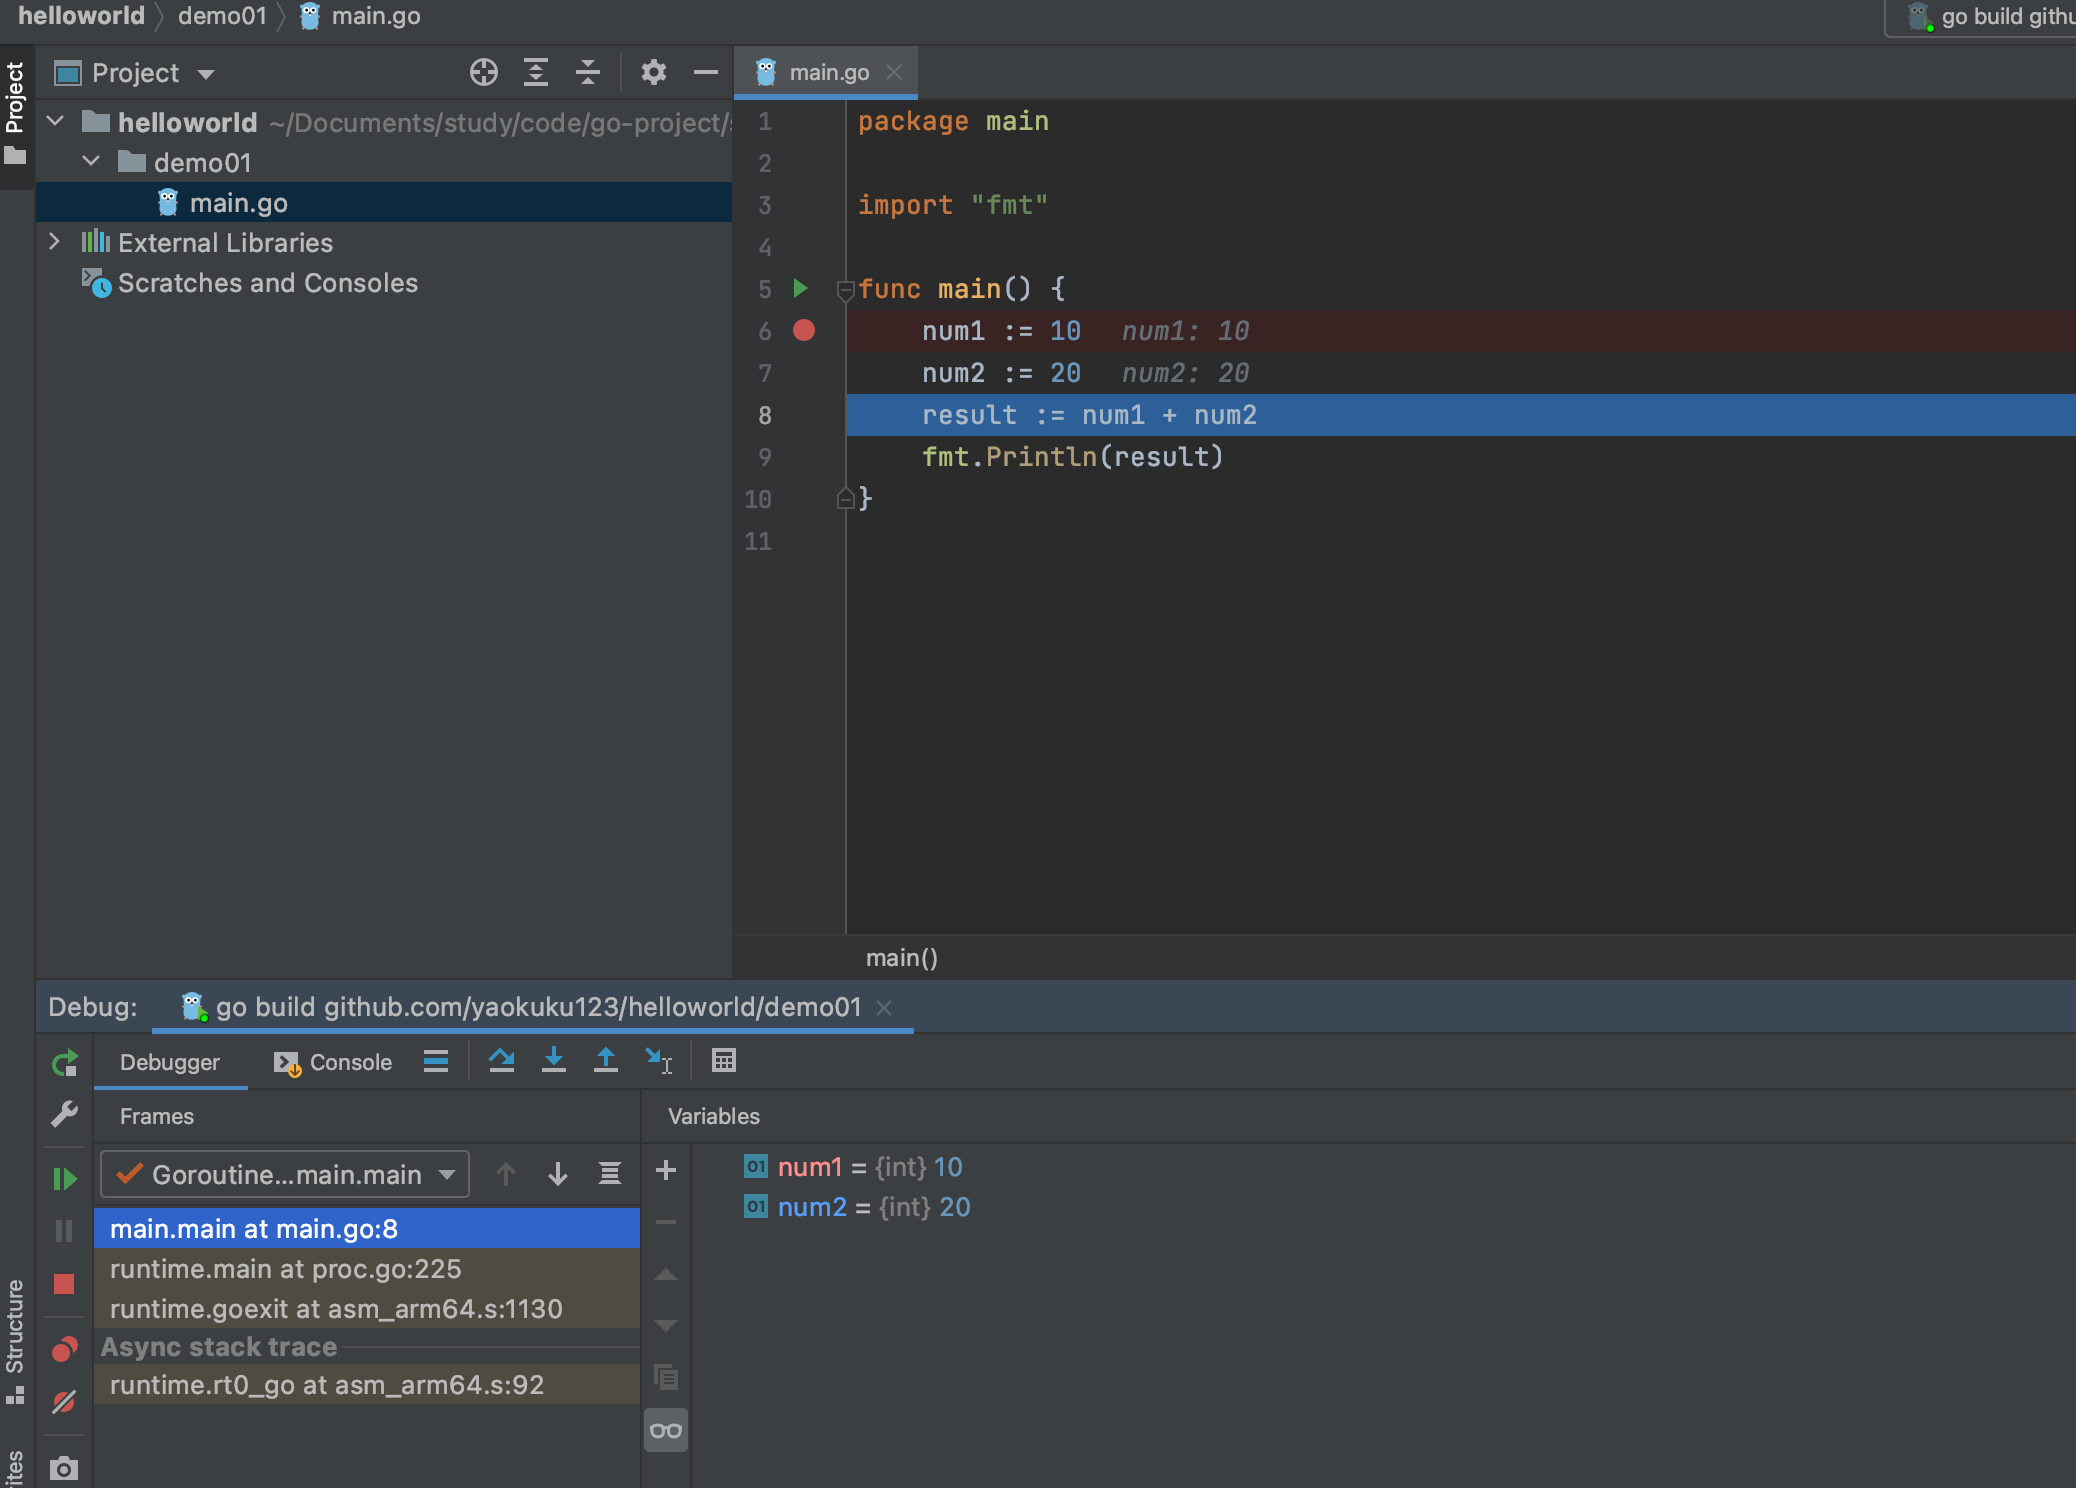Toggle Mute Breakpoints icon
The width and height of the screenshot is (2076, 1488).
coord(64,1402)
